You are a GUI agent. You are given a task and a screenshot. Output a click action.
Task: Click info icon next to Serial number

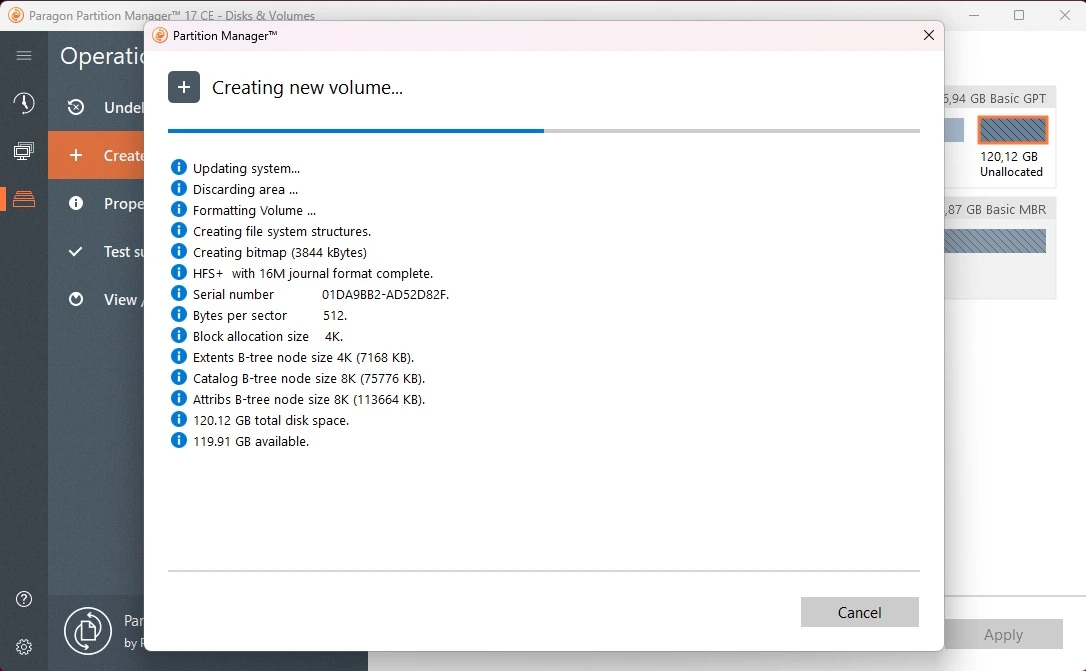[179, 293]
